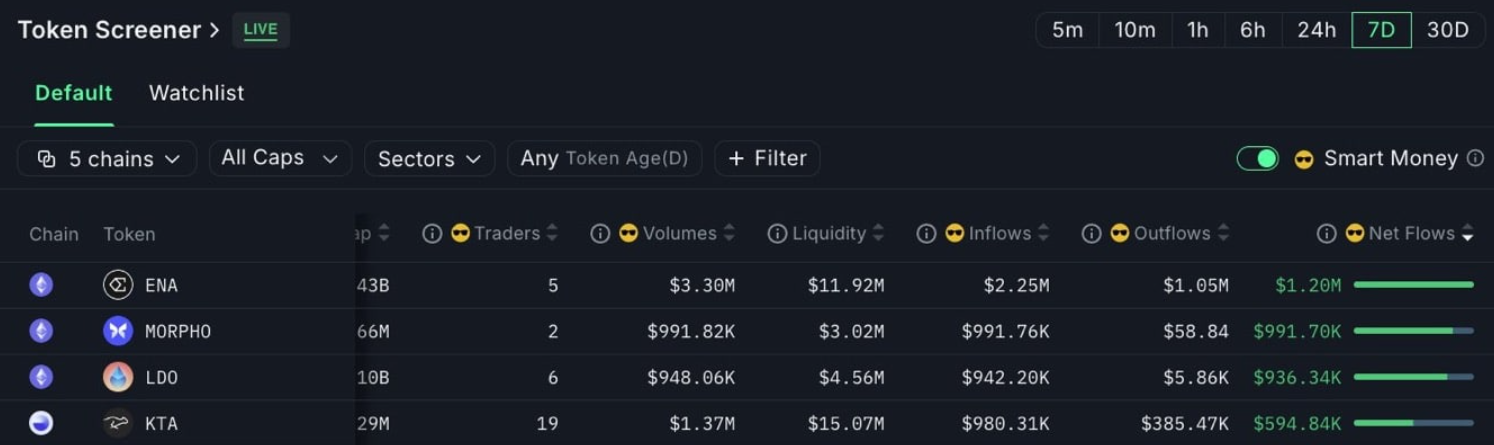The height and width of the screenshot is (445, 1494).
Task: Open the Sectors dropdown
Action: [x=429, y=158]
